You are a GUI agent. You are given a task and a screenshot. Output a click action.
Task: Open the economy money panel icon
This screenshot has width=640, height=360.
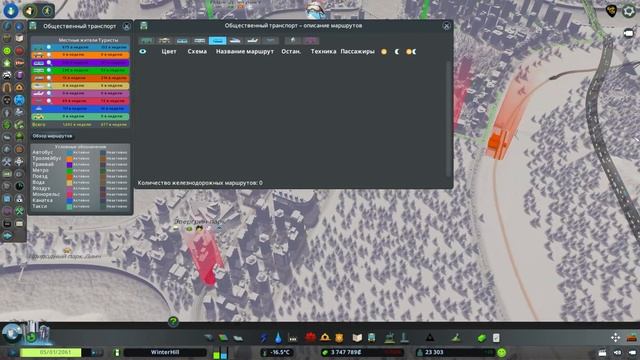point(482,338)
